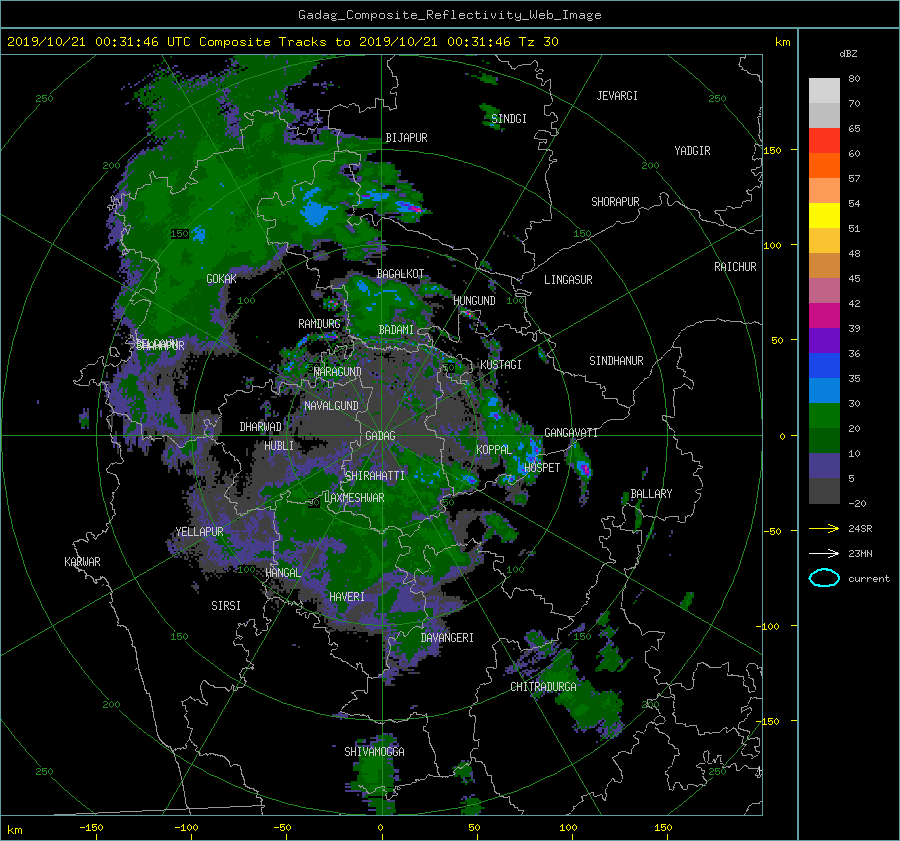Click the RAICHUR city label

pyautogui.click(x=735, y=267)
